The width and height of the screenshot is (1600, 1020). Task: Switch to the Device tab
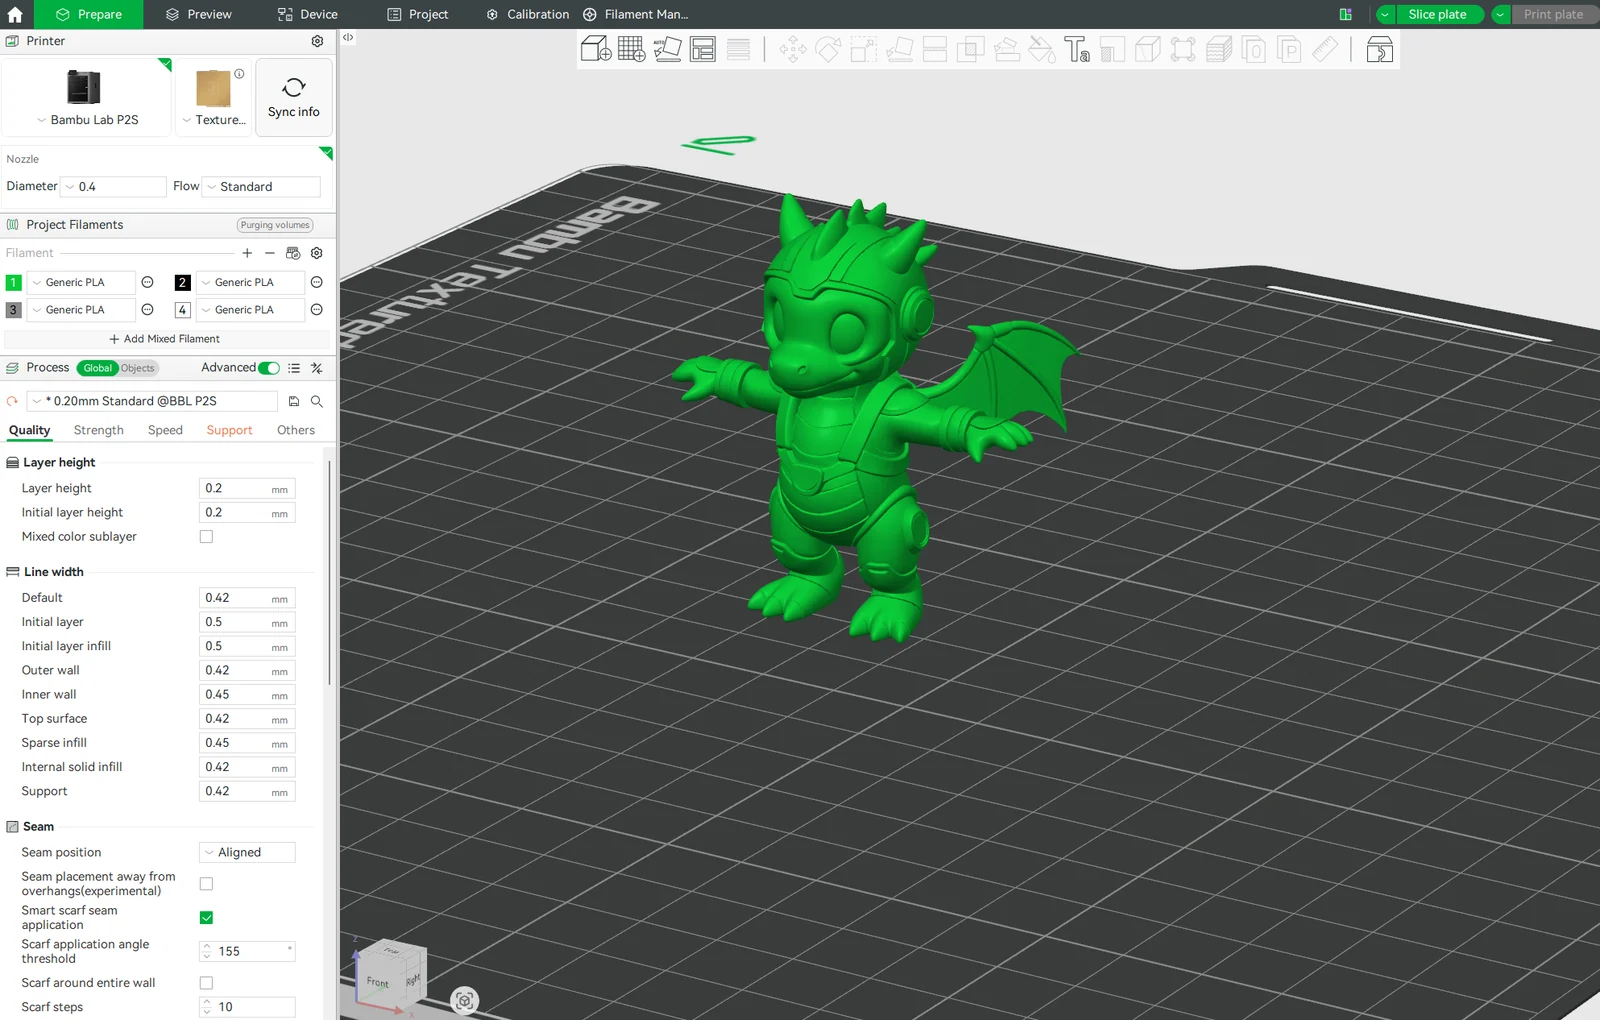click(x=308, y=14)
